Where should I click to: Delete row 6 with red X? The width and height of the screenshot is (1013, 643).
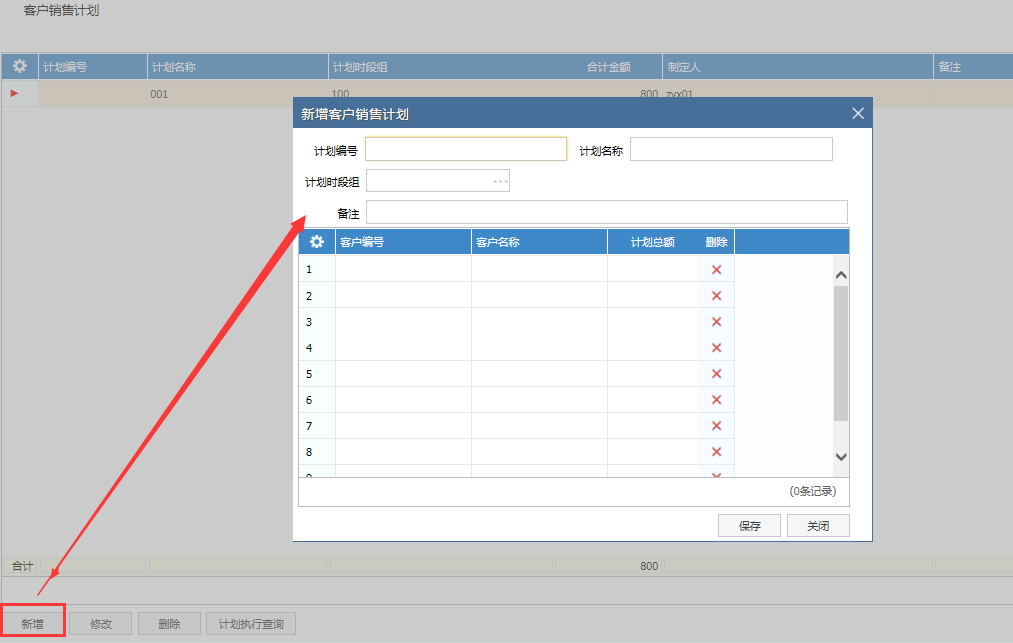click(716, 399)
